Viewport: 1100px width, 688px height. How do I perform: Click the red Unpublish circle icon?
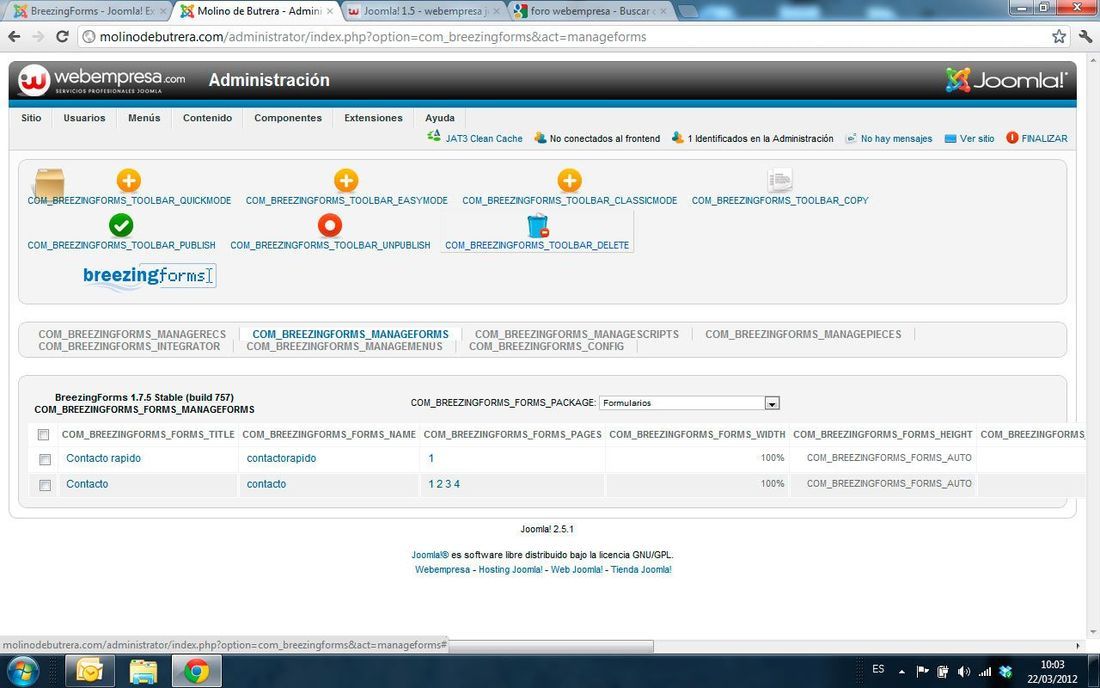[x=330, y=225]
